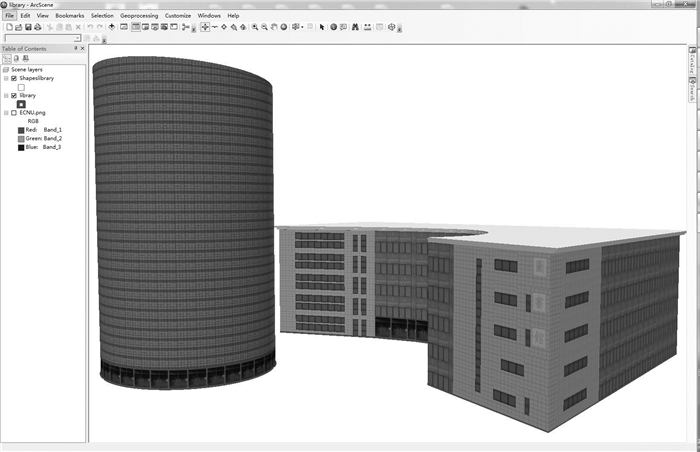
Task: Uncheck the Shapeslibrary layer checkbox
Action: [14, 78]
